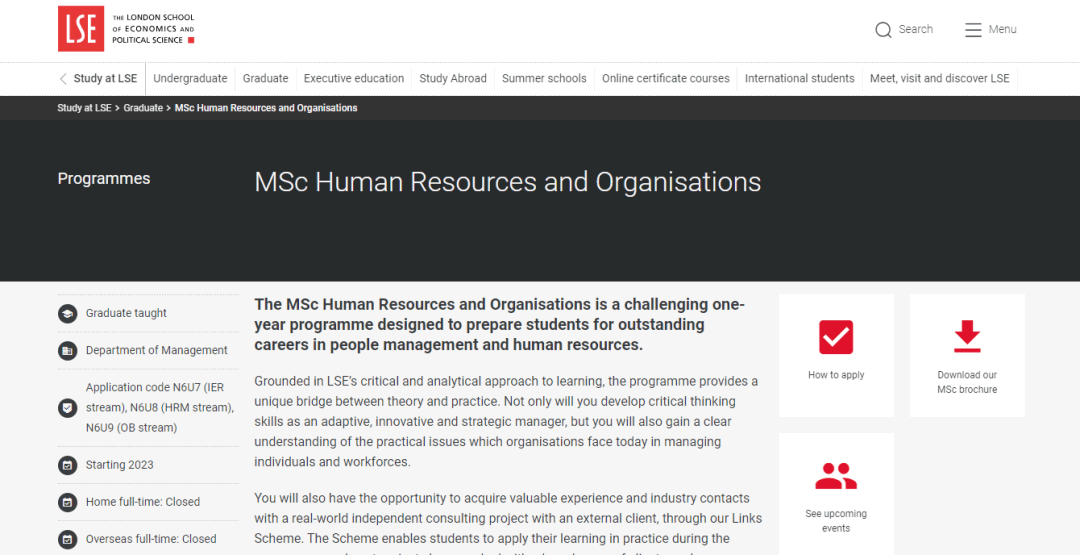This screenshot has width=1080, height=555.
Task: Click the download brochure arrow icon
Action: click(967, 337)
